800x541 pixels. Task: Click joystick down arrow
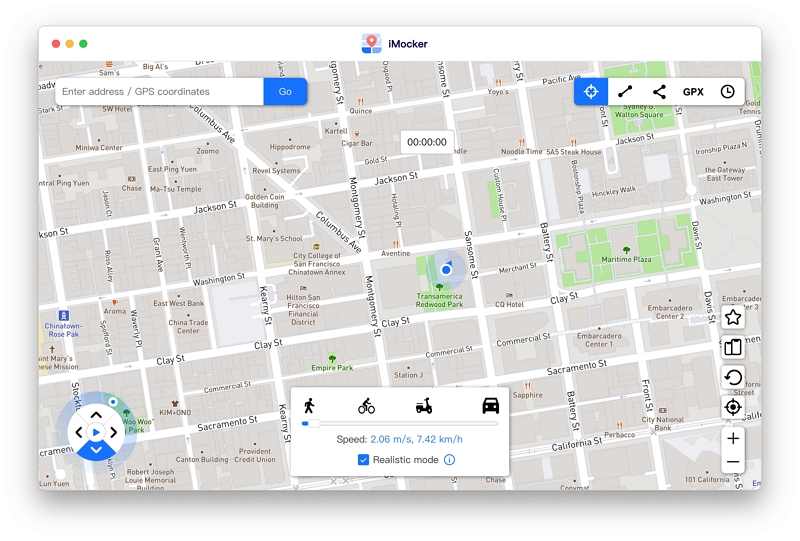96,450
